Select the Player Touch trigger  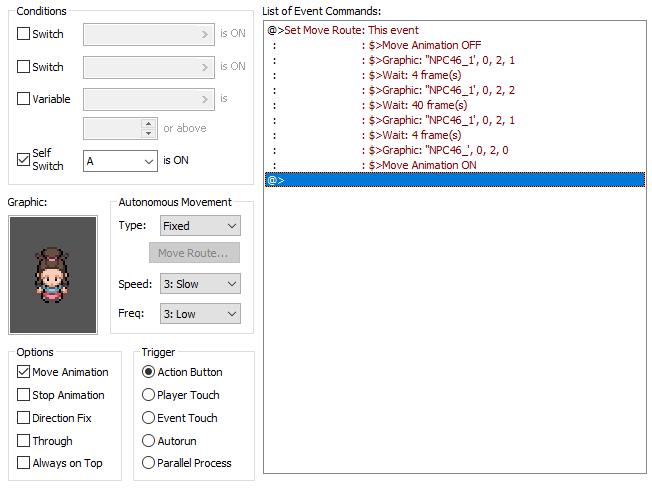click(x=149, y=395)
